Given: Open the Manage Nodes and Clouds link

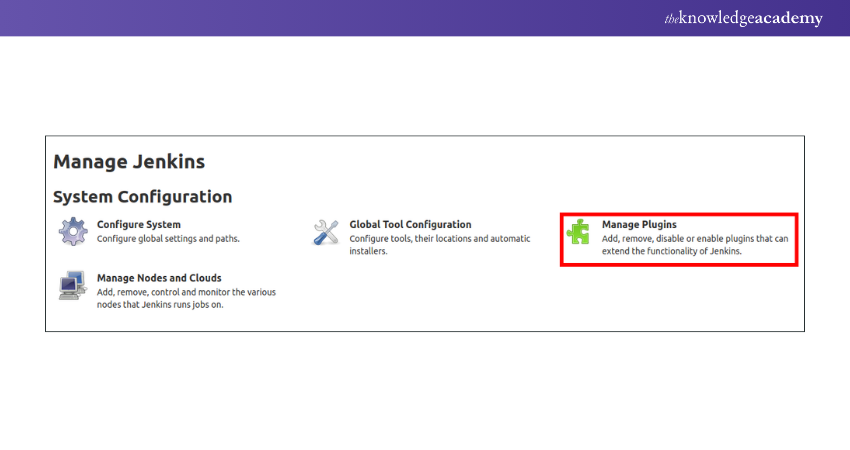Looking at the screenshot, I should (159, 278).
